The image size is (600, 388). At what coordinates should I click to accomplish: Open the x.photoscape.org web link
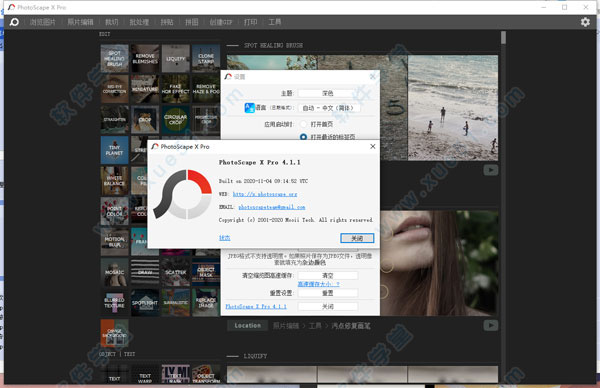tap(265, 194)
